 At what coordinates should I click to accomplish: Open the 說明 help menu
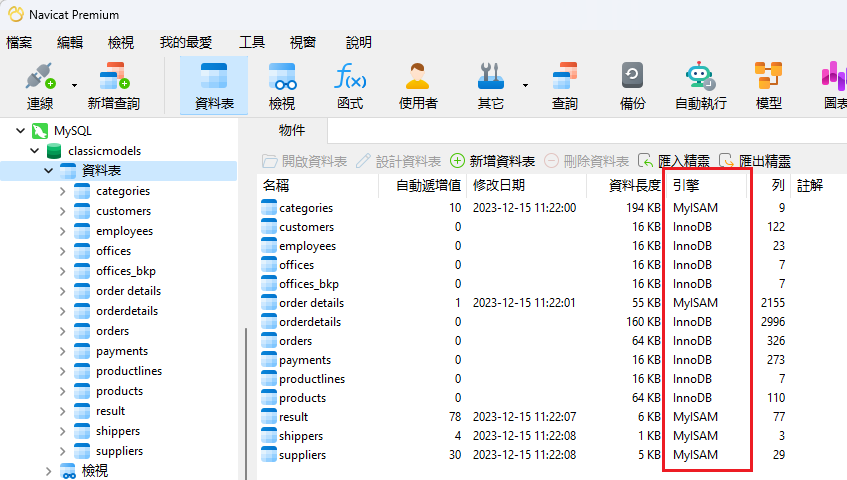pyautogui.click(x=359, y=42)
